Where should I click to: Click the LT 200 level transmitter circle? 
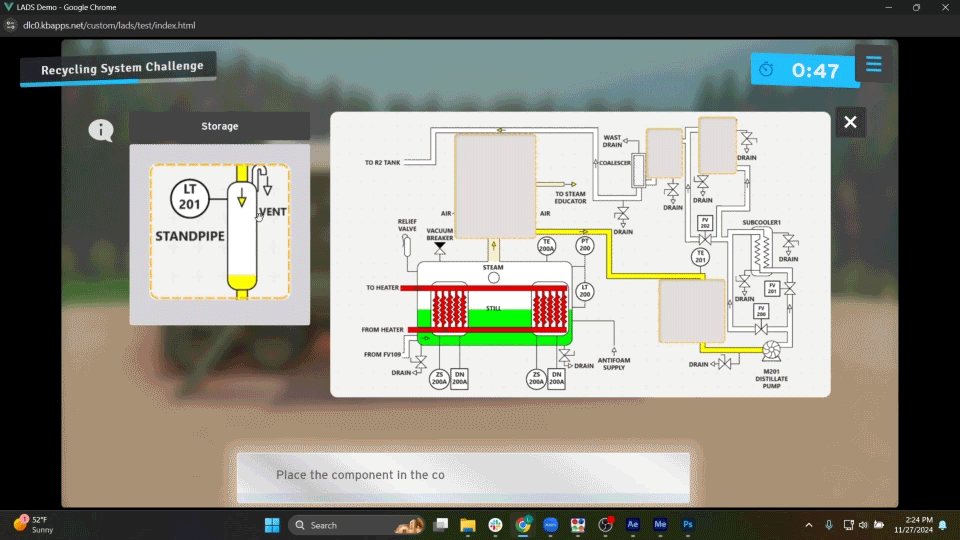[x=585, y=291]
